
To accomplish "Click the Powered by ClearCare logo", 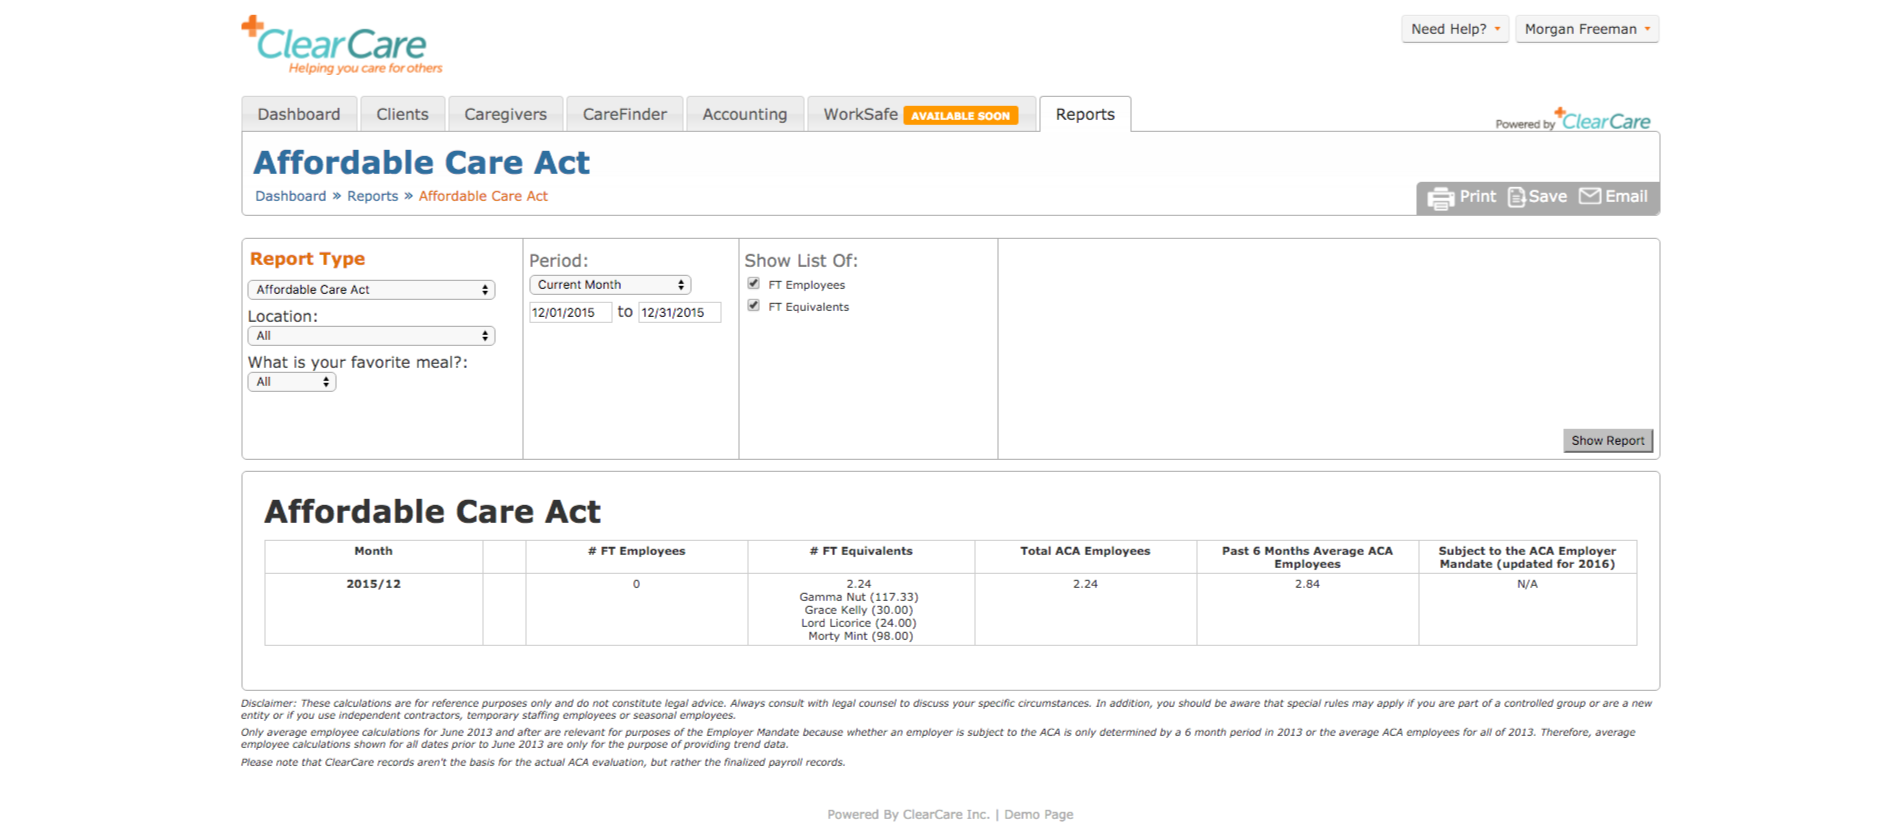I will (1573, 119).
